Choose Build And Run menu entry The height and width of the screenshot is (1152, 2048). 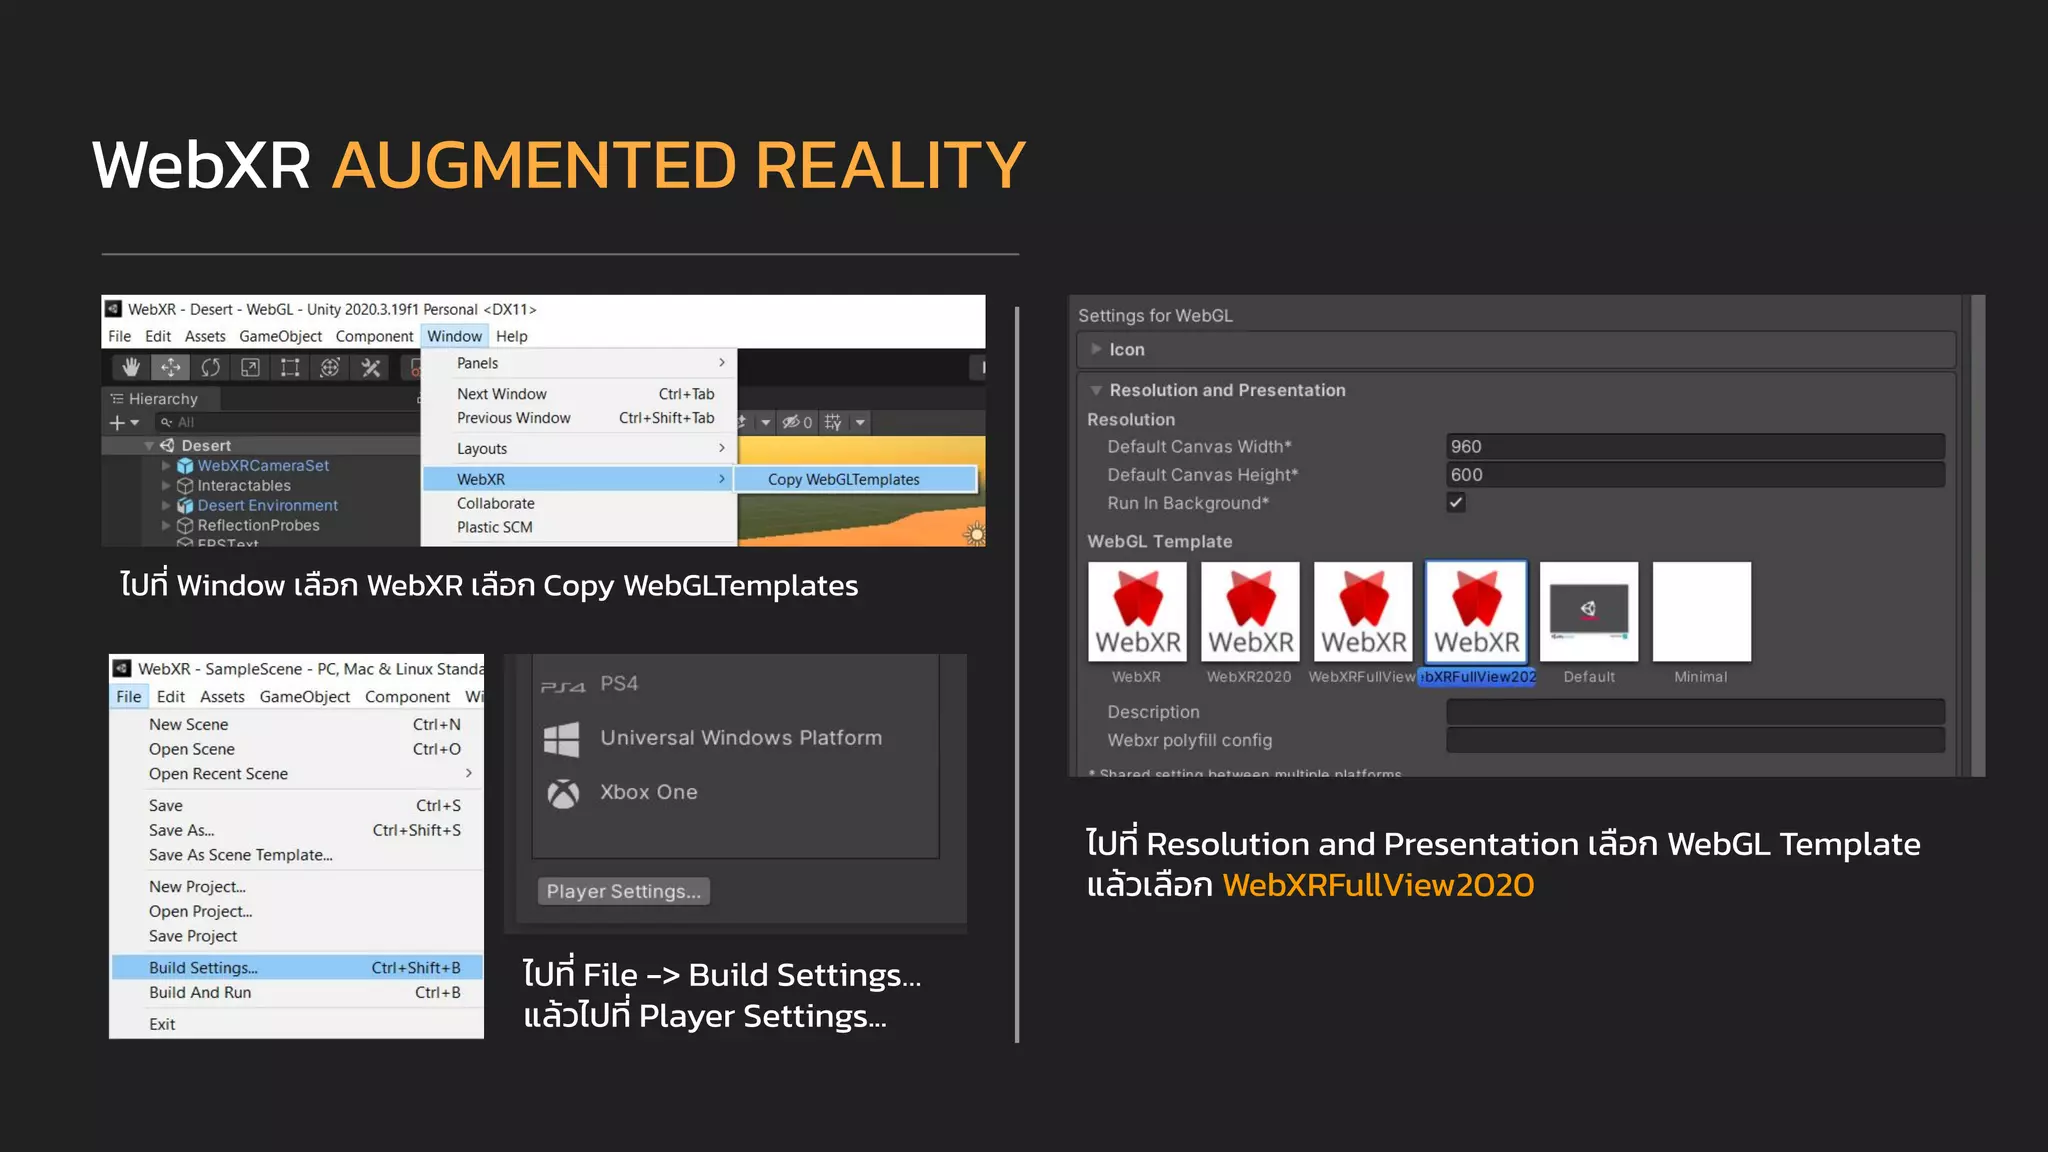click(297, 992)
